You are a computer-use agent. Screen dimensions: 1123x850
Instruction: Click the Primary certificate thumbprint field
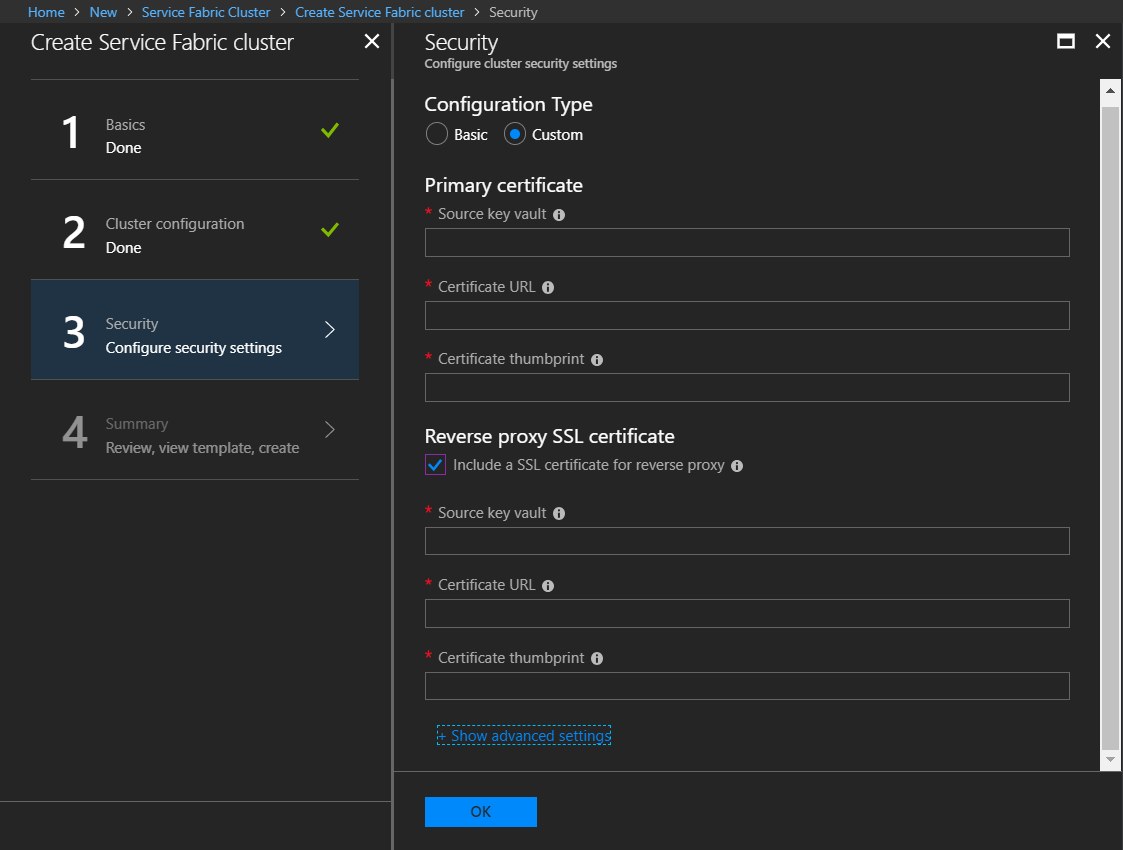point(747,388)
